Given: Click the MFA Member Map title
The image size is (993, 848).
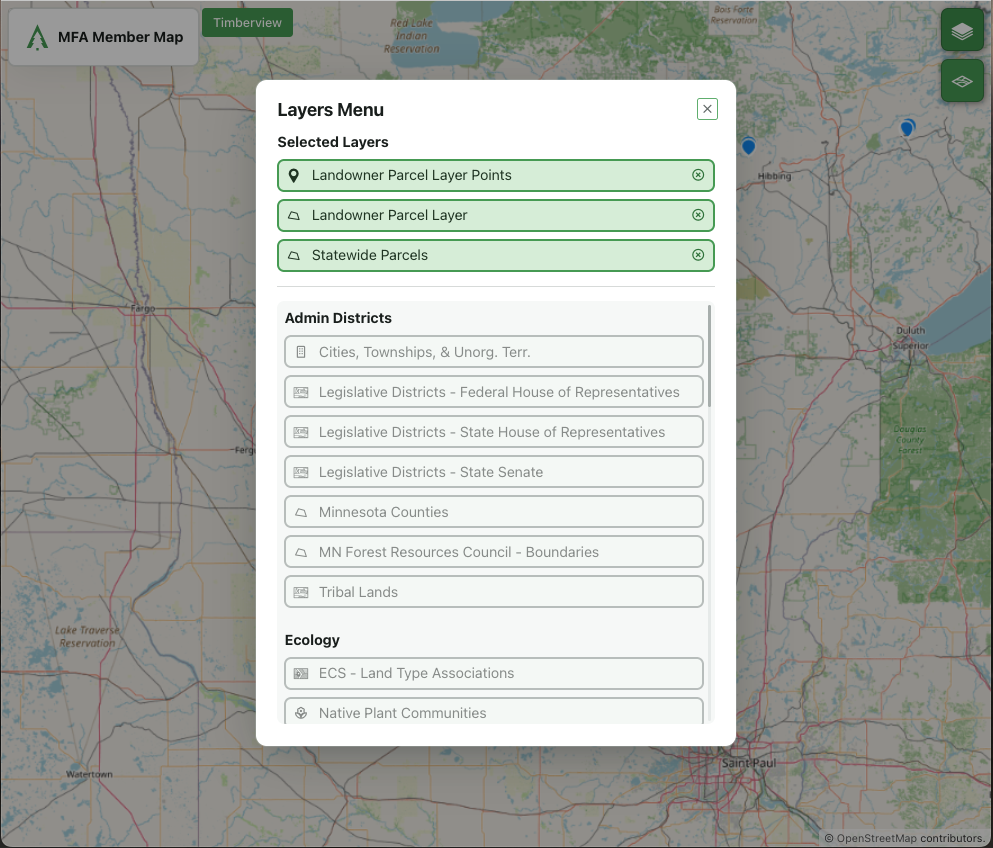Looking at the screenshot, I should pyautogui.click(x=120, y=37).
